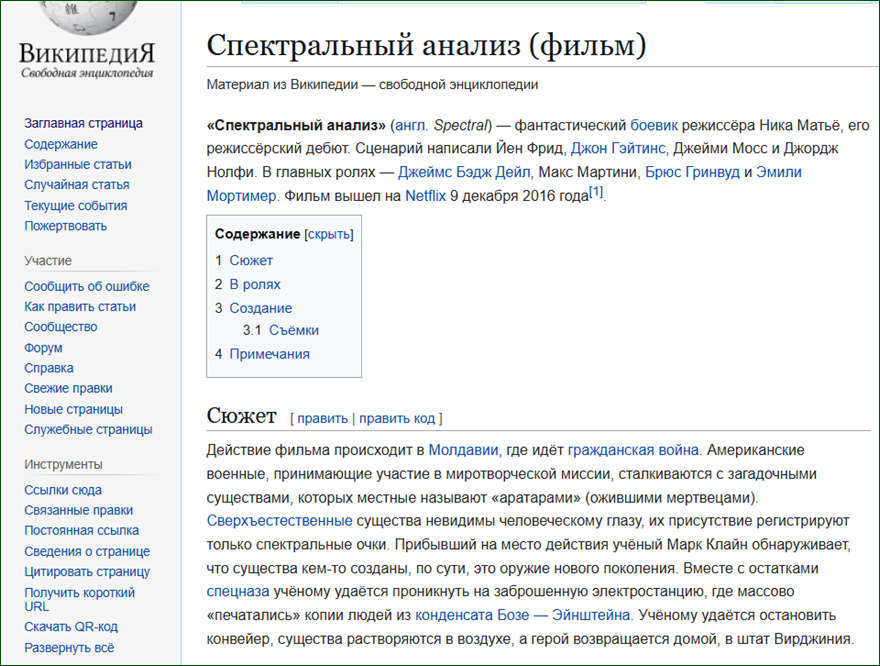Click Скачать QR-код link
This screenshot has width=880, height=666.
click(71, 627)
